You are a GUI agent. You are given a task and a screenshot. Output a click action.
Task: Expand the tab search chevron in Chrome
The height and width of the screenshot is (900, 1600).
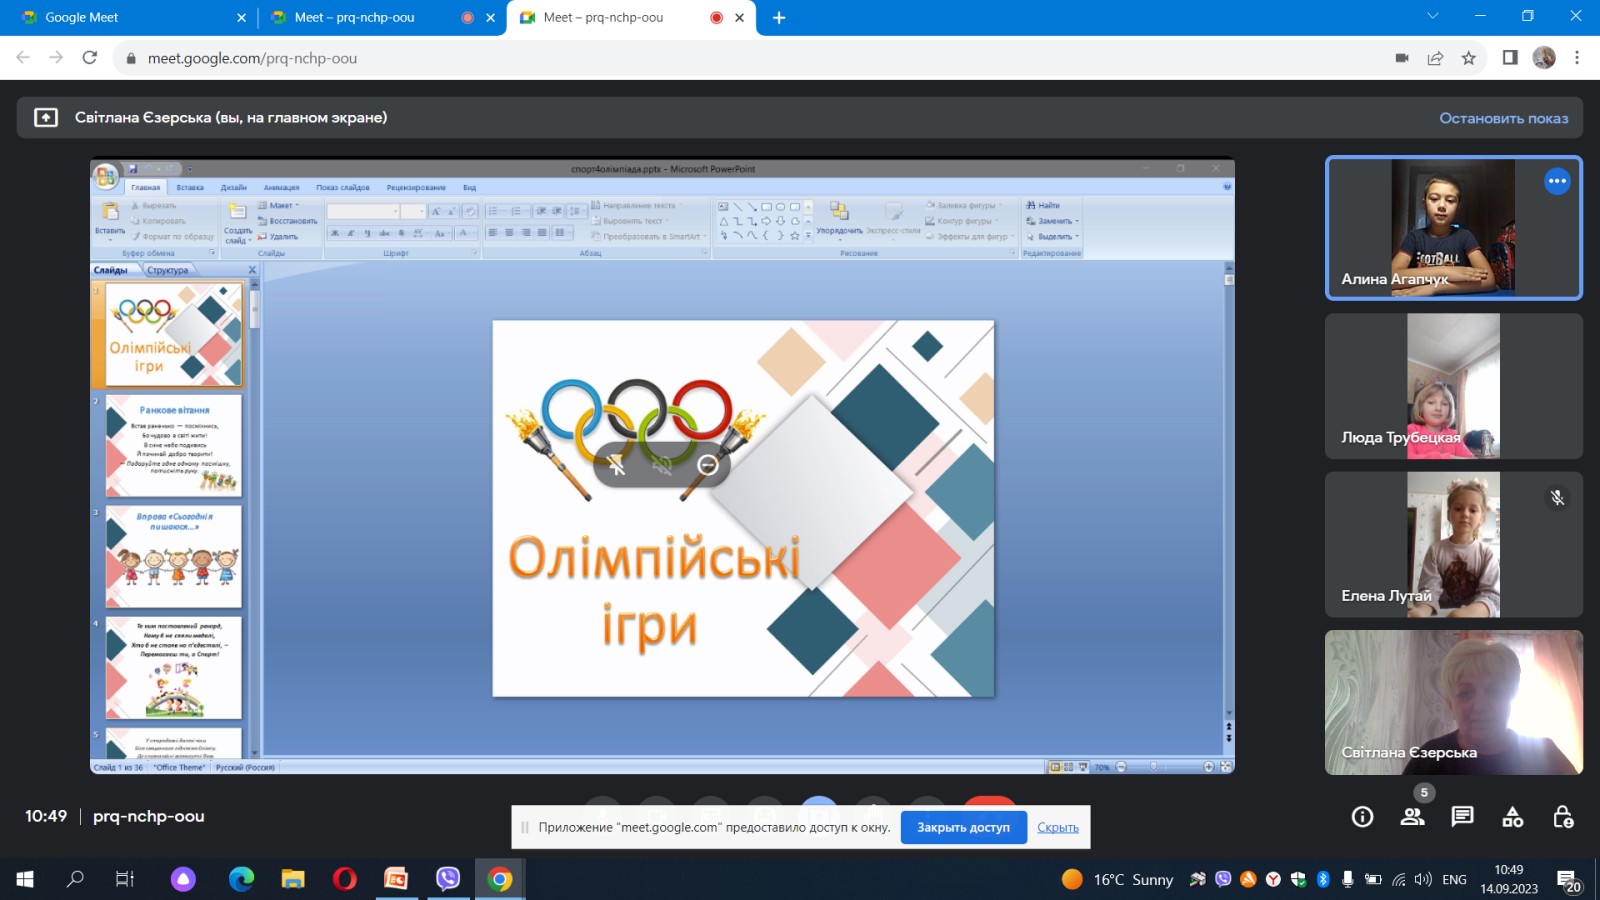(1432, 17)
